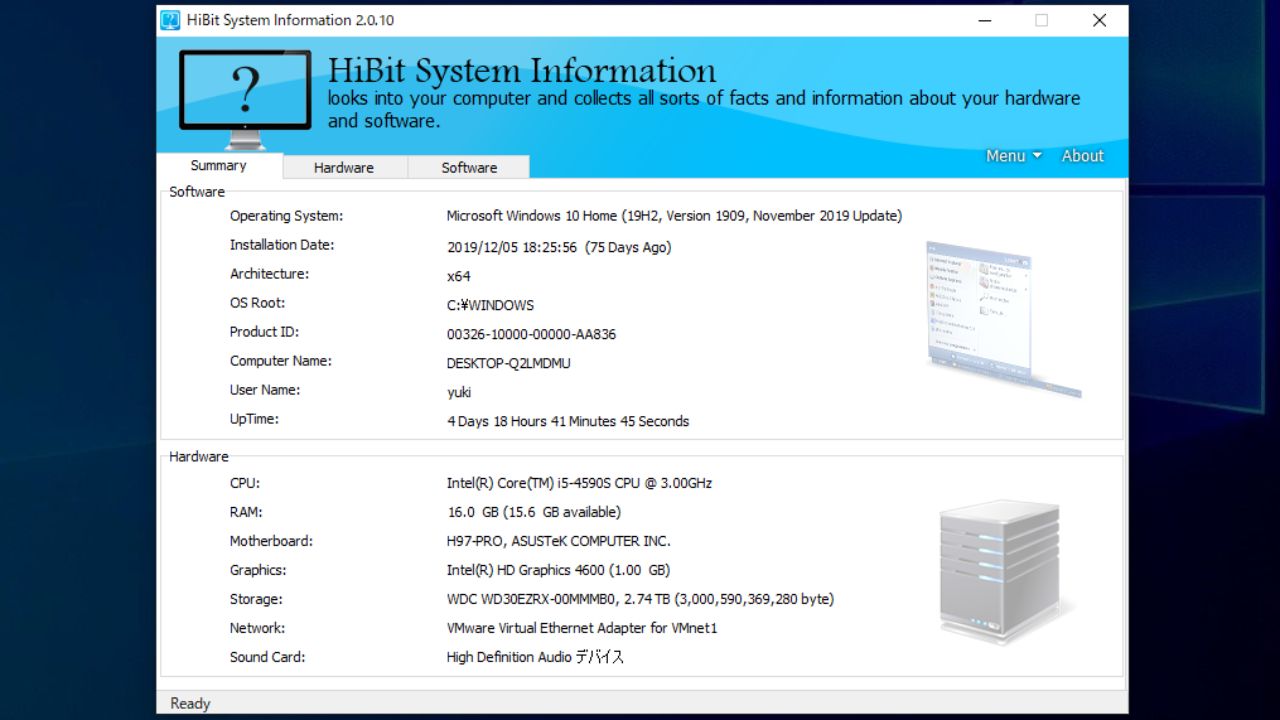Screen dimensions: 1280x720
Task: Open the About link
Action: 1083,156
